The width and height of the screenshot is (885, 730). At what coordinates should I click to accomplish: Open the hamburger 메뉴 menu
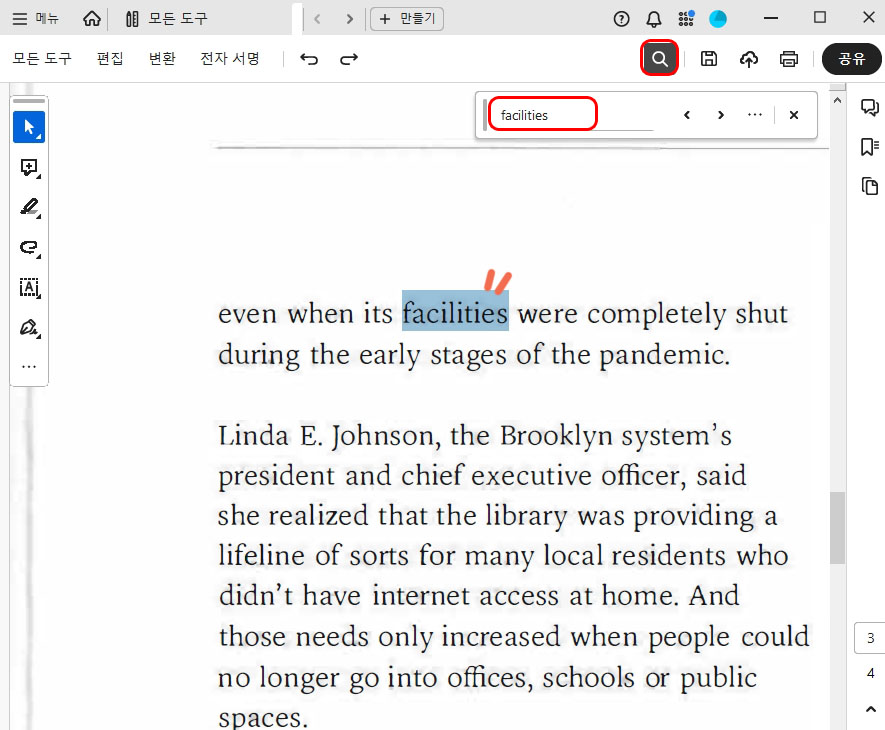click(35, 19)
